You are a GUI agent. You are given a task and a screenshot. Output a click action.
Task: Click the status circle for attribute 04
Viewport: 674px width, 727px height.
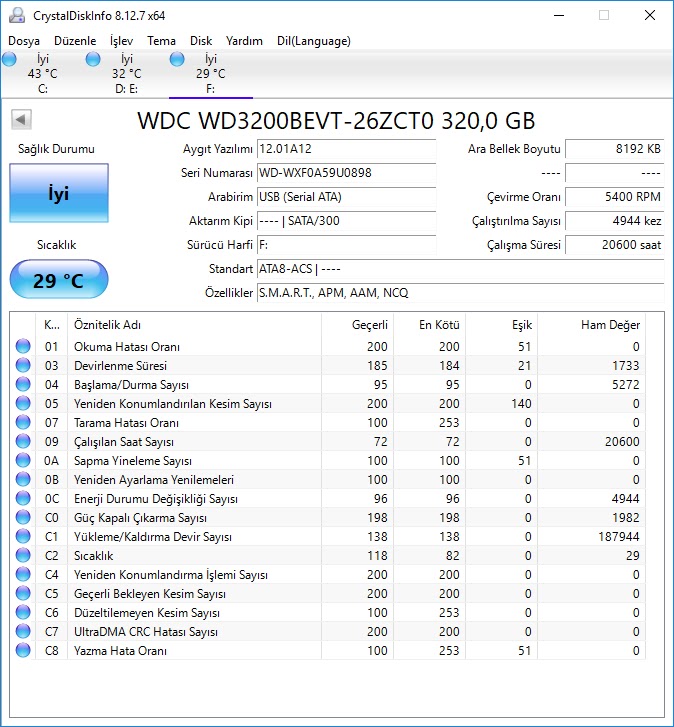[23, 384]
